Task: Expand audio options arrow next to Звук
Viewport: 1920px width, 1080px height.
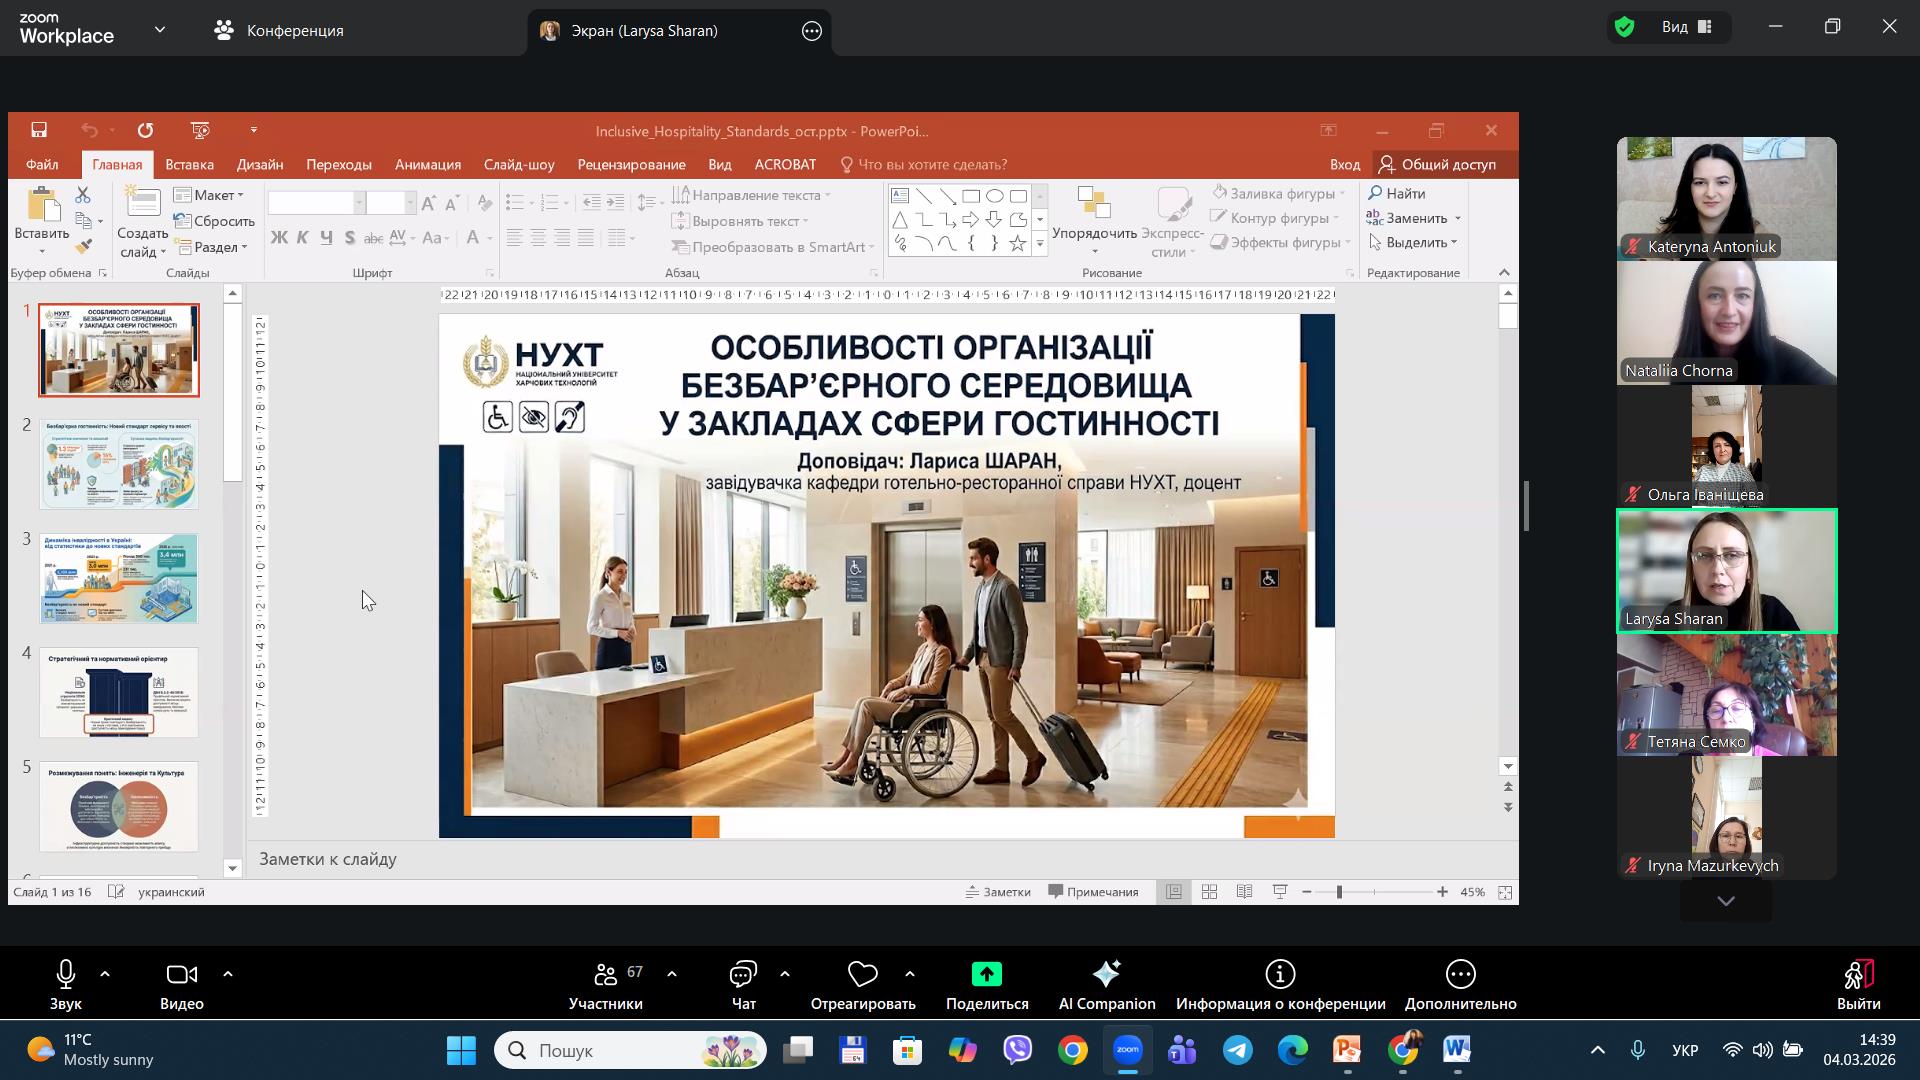Action: click(x=105, y=974)
